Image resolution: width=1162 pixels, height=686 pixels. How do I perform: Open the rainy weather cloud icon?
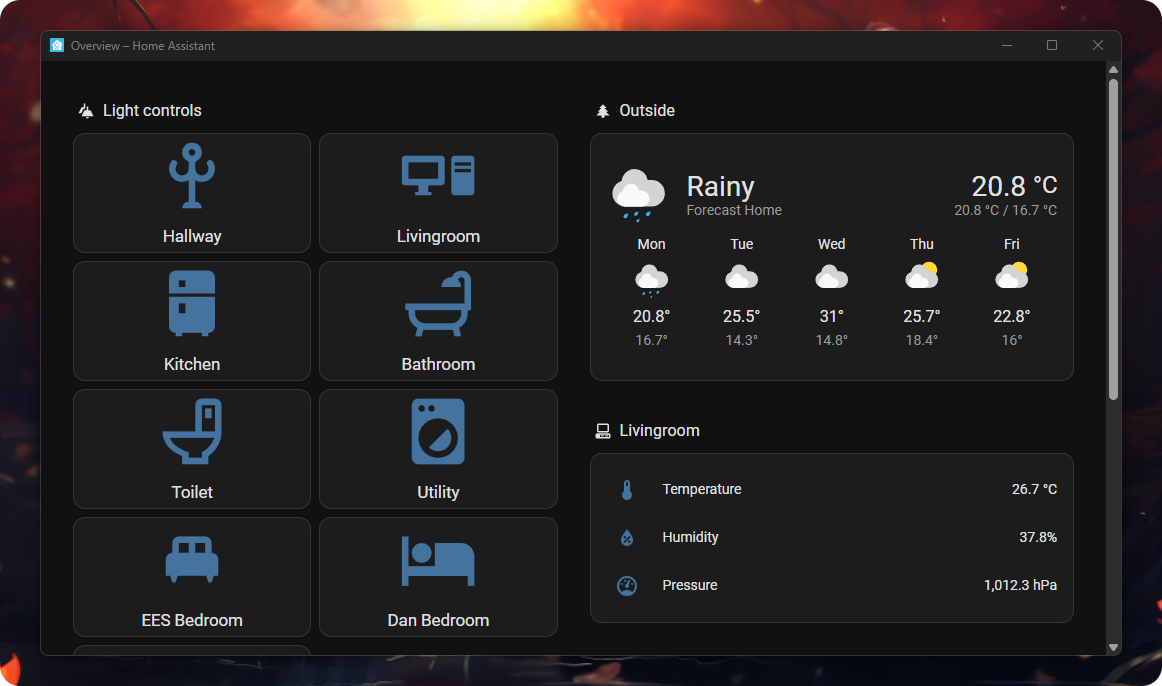click(x=638, y=194)
